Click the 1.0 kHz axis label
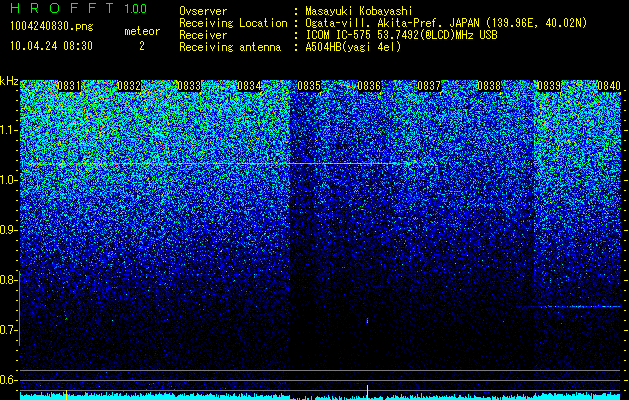Viewport: 629px width, 400px height. click(x=8, y=180)
